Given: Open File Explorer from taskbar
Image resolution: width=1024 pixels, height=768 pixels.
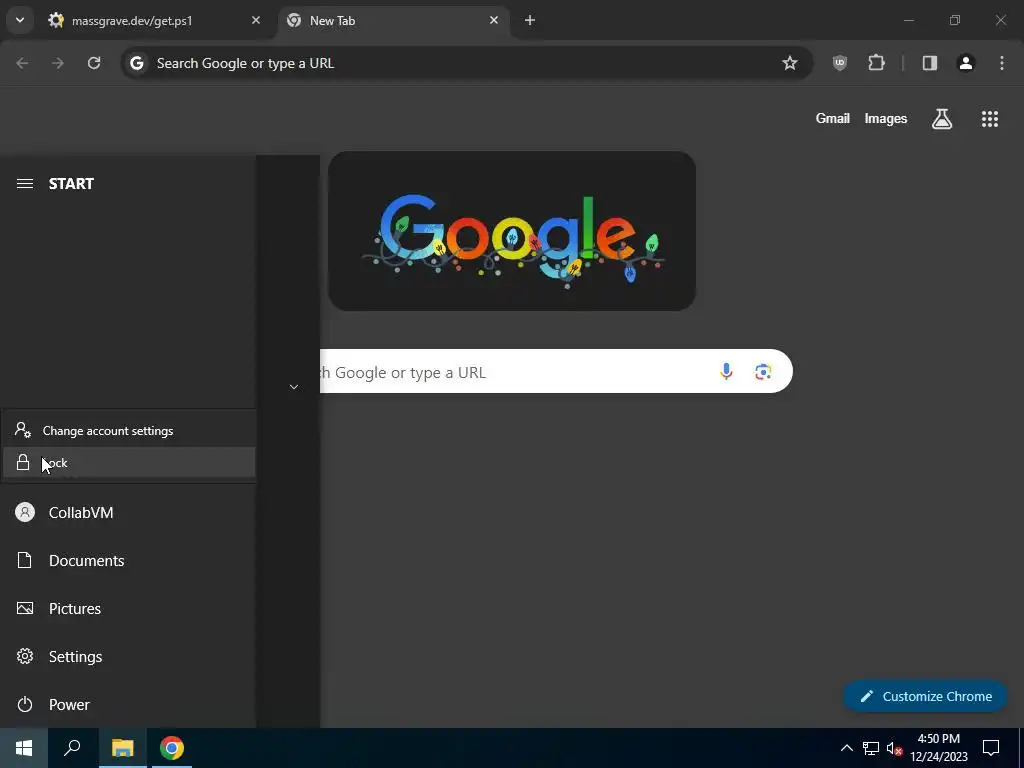Looking at the screenshot, I should (122, 748).
